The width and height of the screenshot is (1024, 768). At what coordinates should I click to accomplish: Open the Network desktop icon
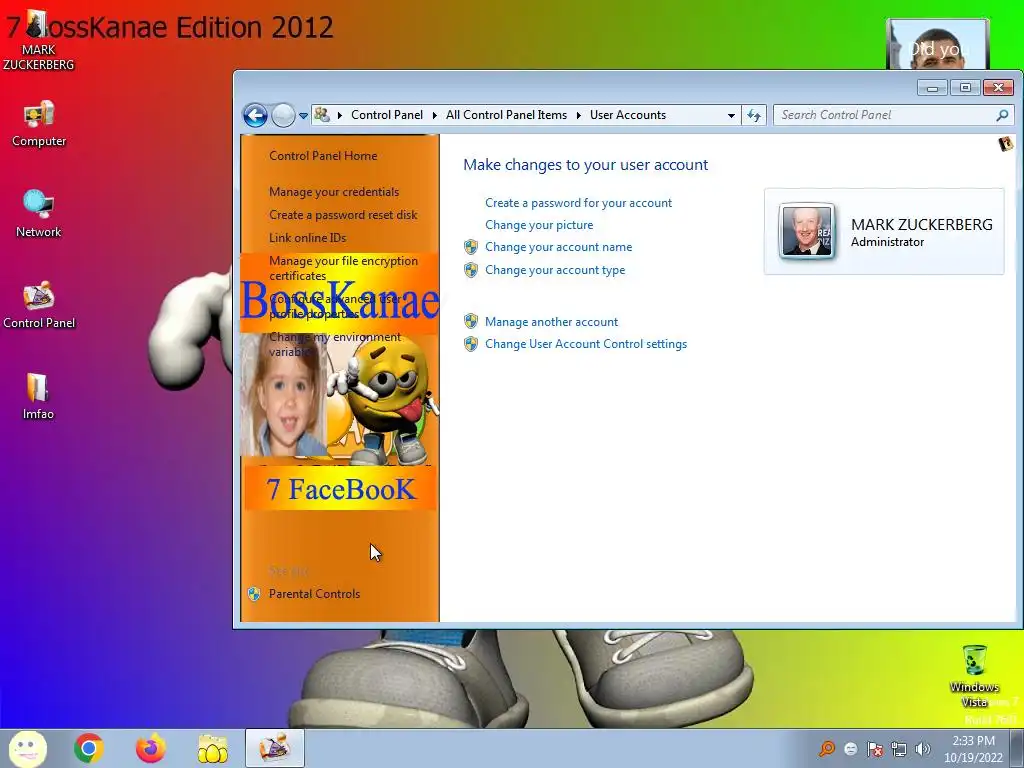[39, 214]
